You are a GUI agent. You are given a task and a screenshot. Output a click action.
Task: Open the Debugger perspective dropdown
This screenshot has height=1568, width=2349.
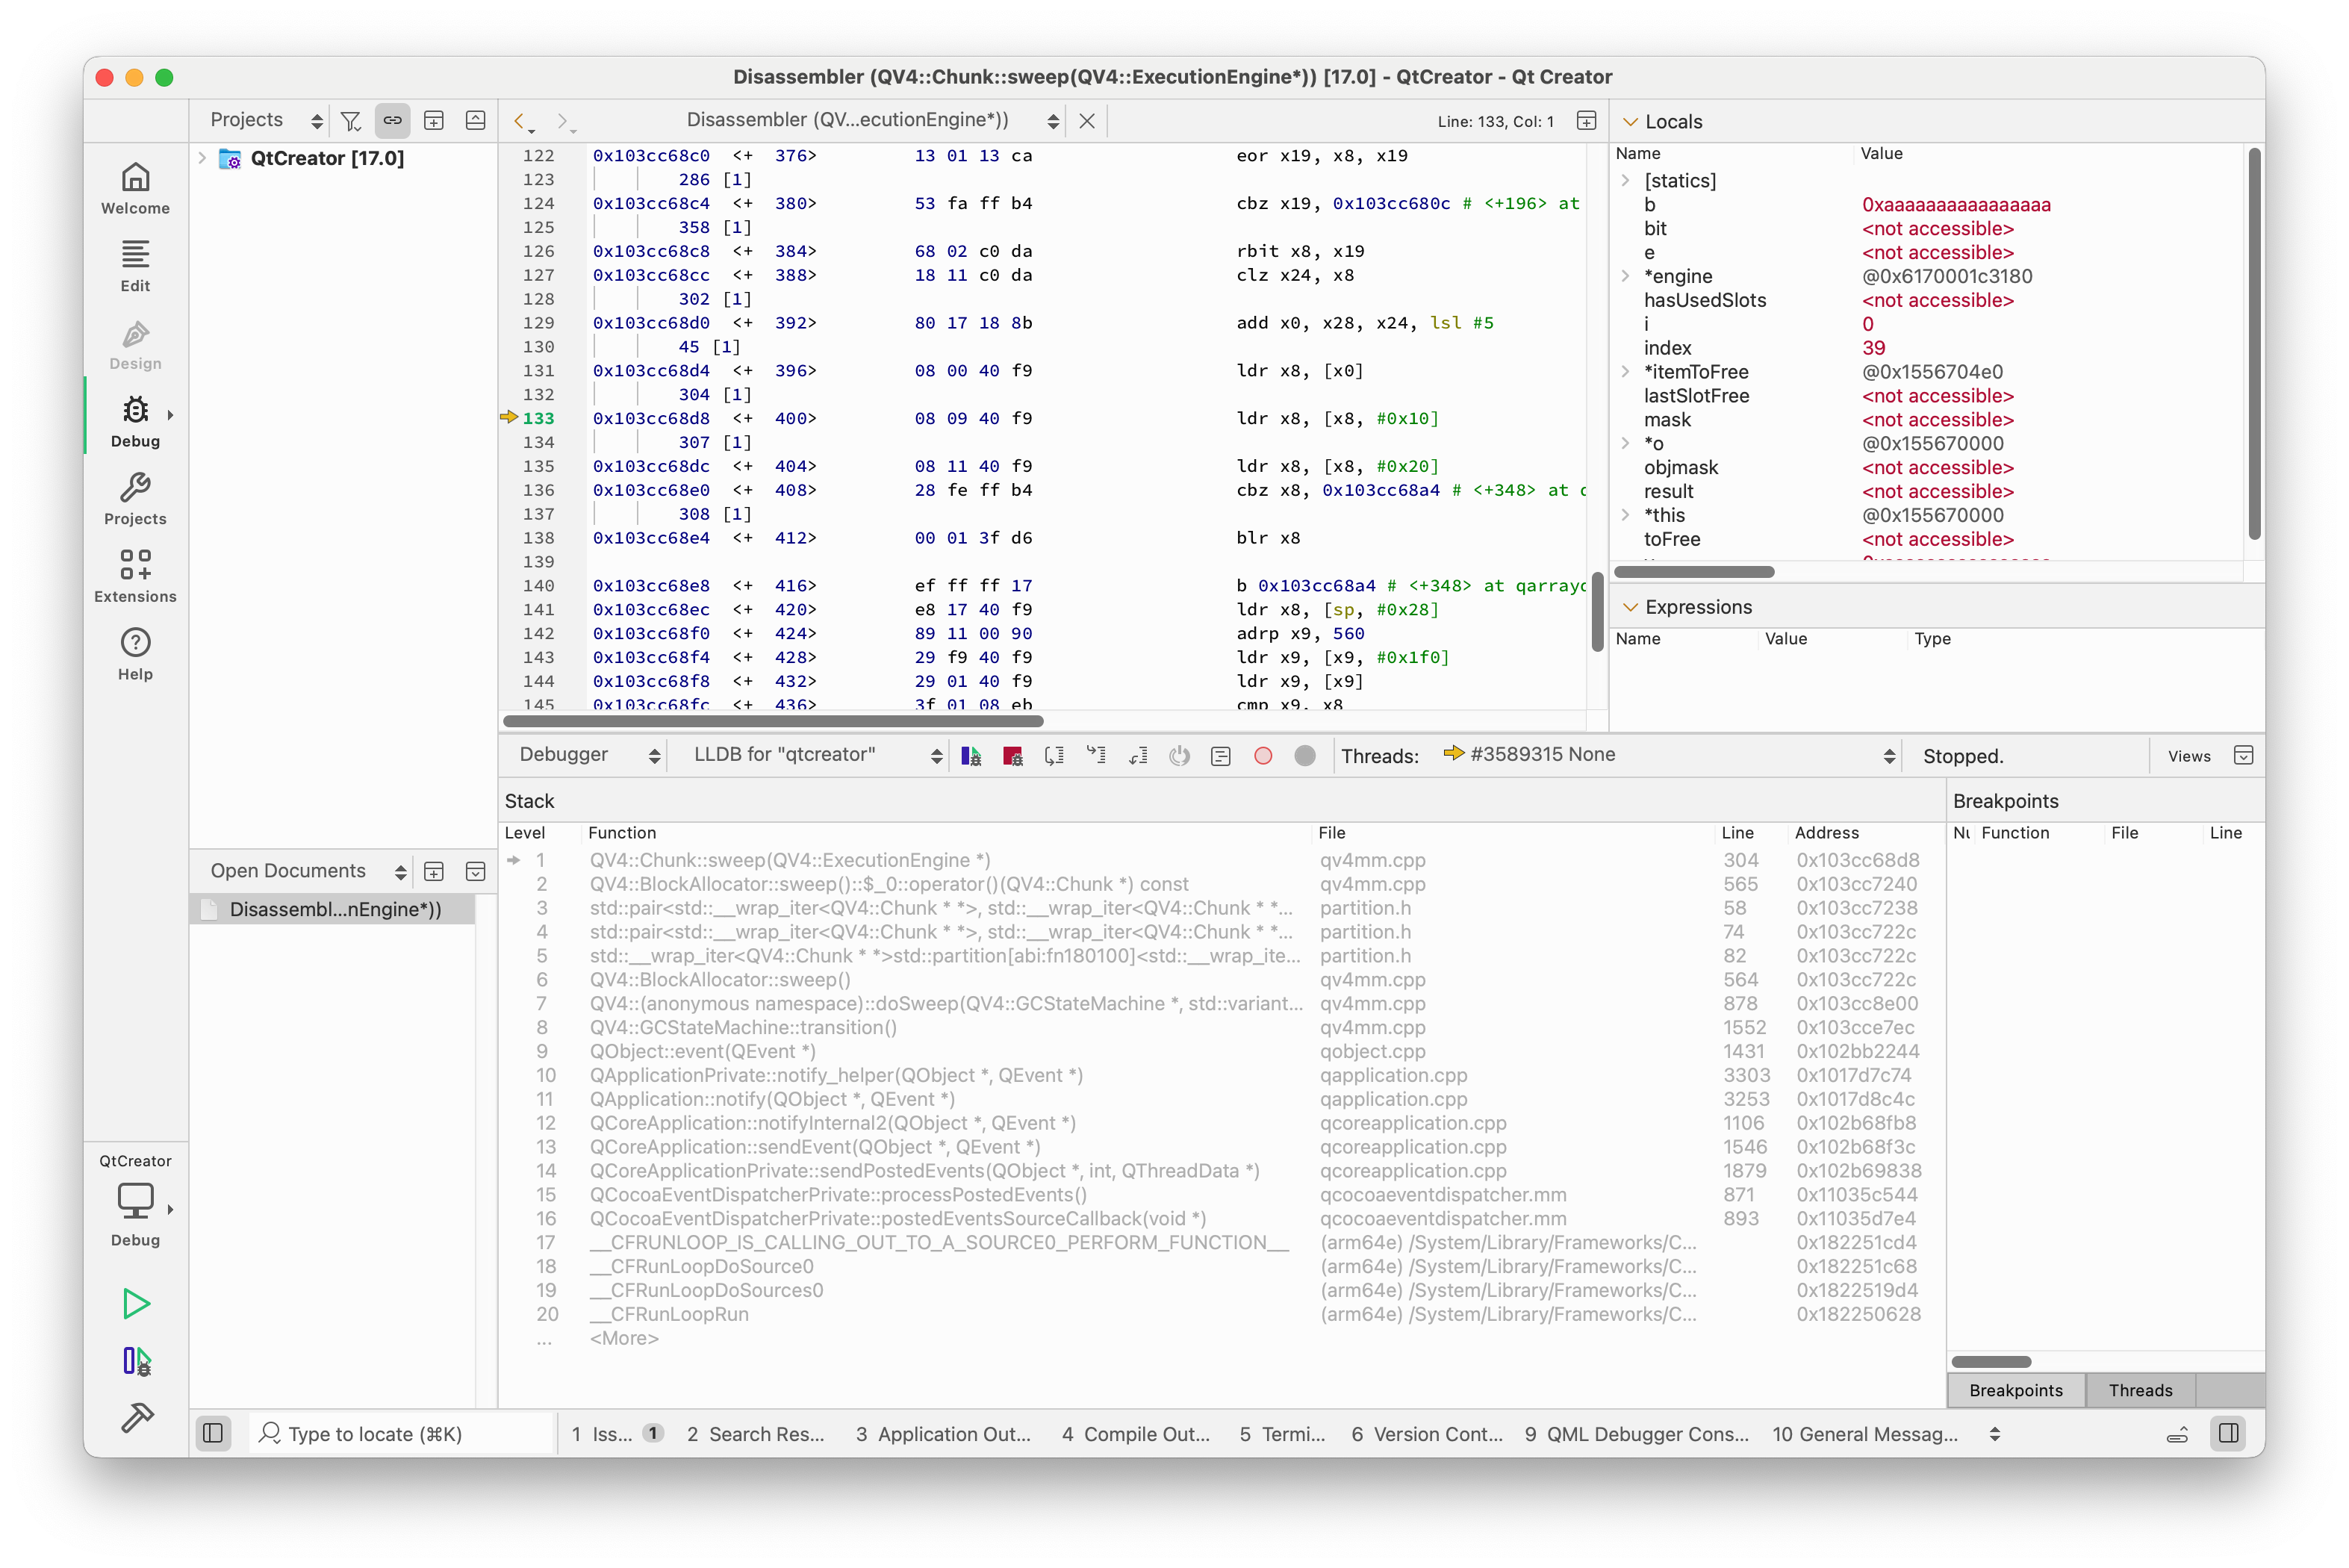pyautogui.click(x=588, y=755)
